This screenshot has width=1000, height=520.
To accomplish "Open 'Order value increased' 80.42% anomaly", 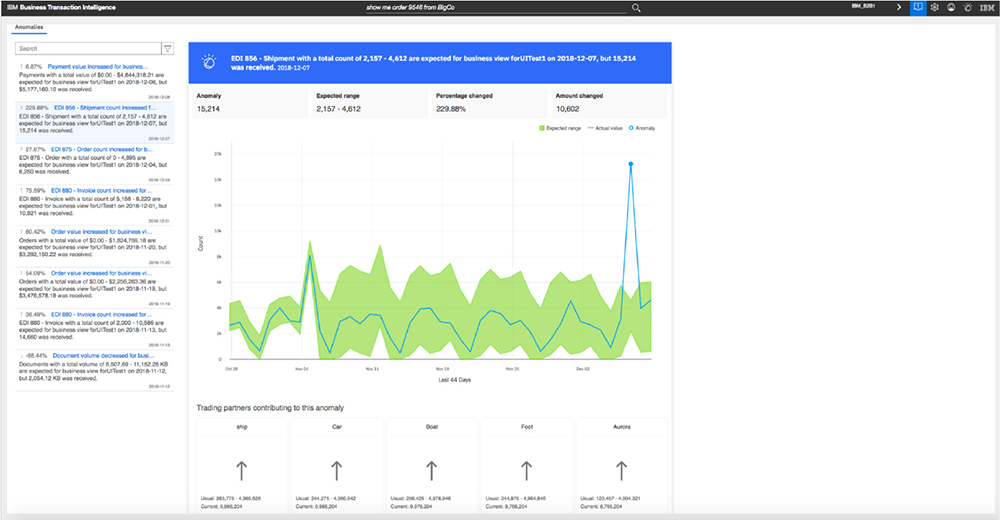I will [101, 232].
